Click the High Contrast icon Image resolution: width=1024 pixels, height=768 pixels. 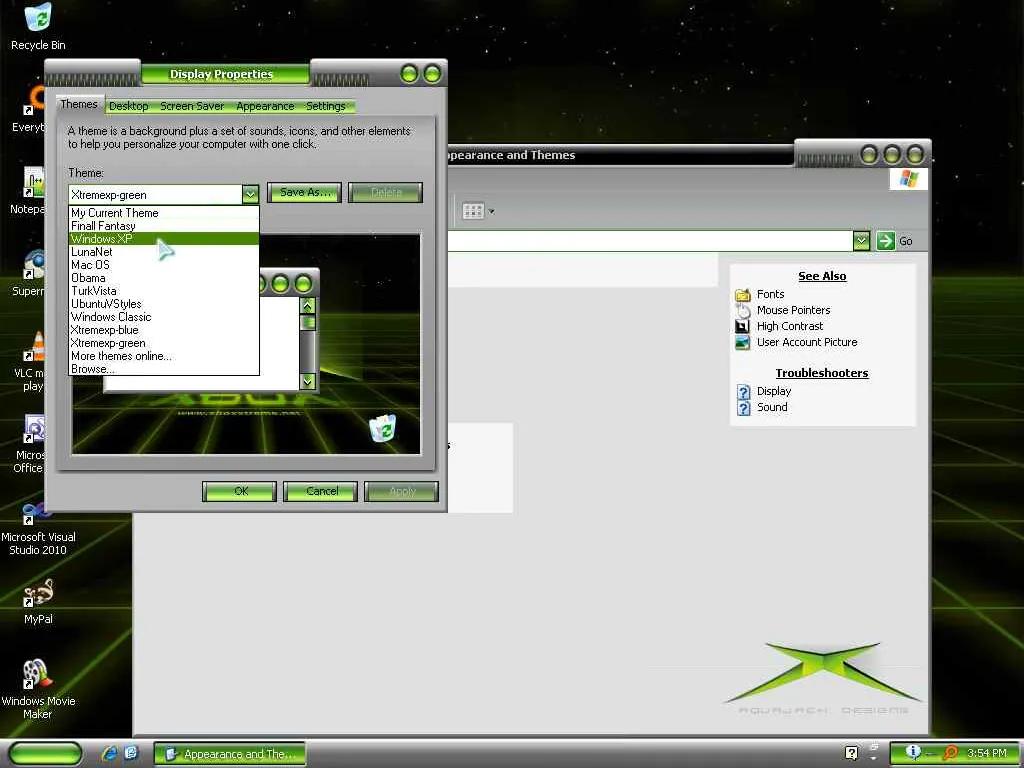click(743, 326)
